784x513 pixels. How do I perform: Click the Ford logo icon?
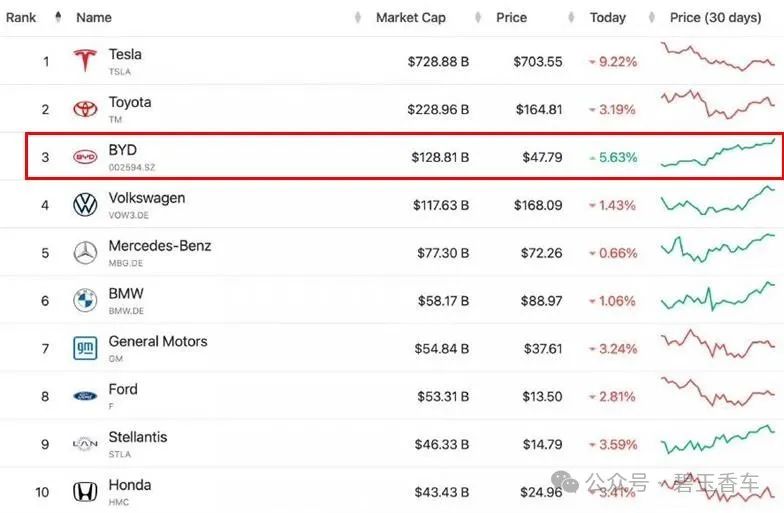click(x=85, y=396)
